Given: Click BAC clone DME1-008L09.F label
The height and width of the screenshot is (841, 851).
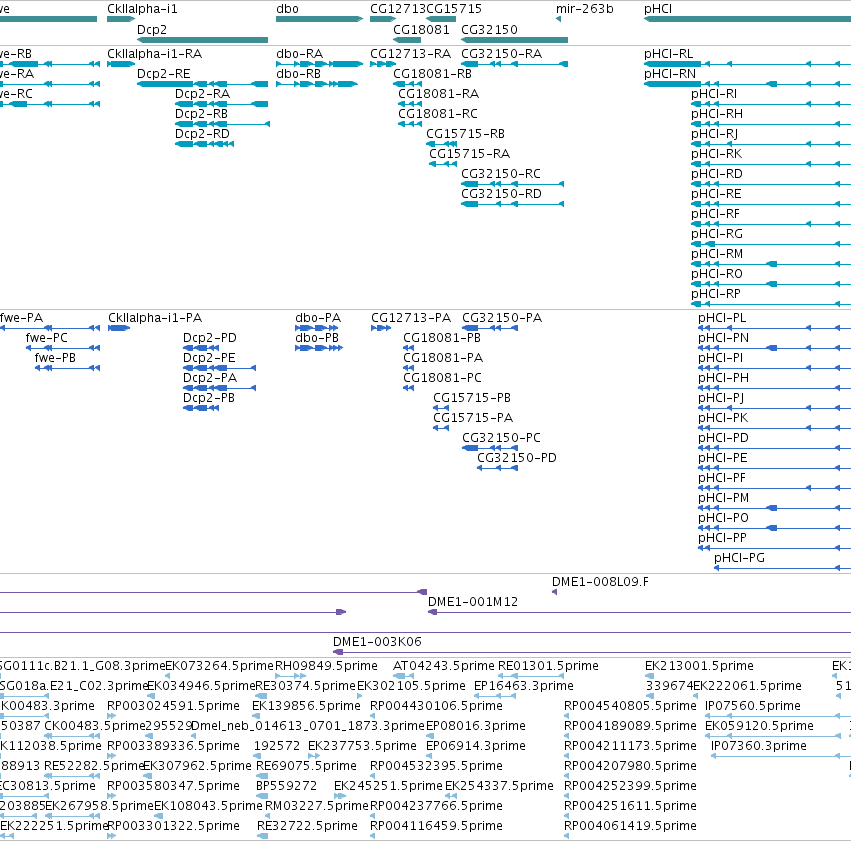Looking at the screenshot, I should click(x=600, y=582).
